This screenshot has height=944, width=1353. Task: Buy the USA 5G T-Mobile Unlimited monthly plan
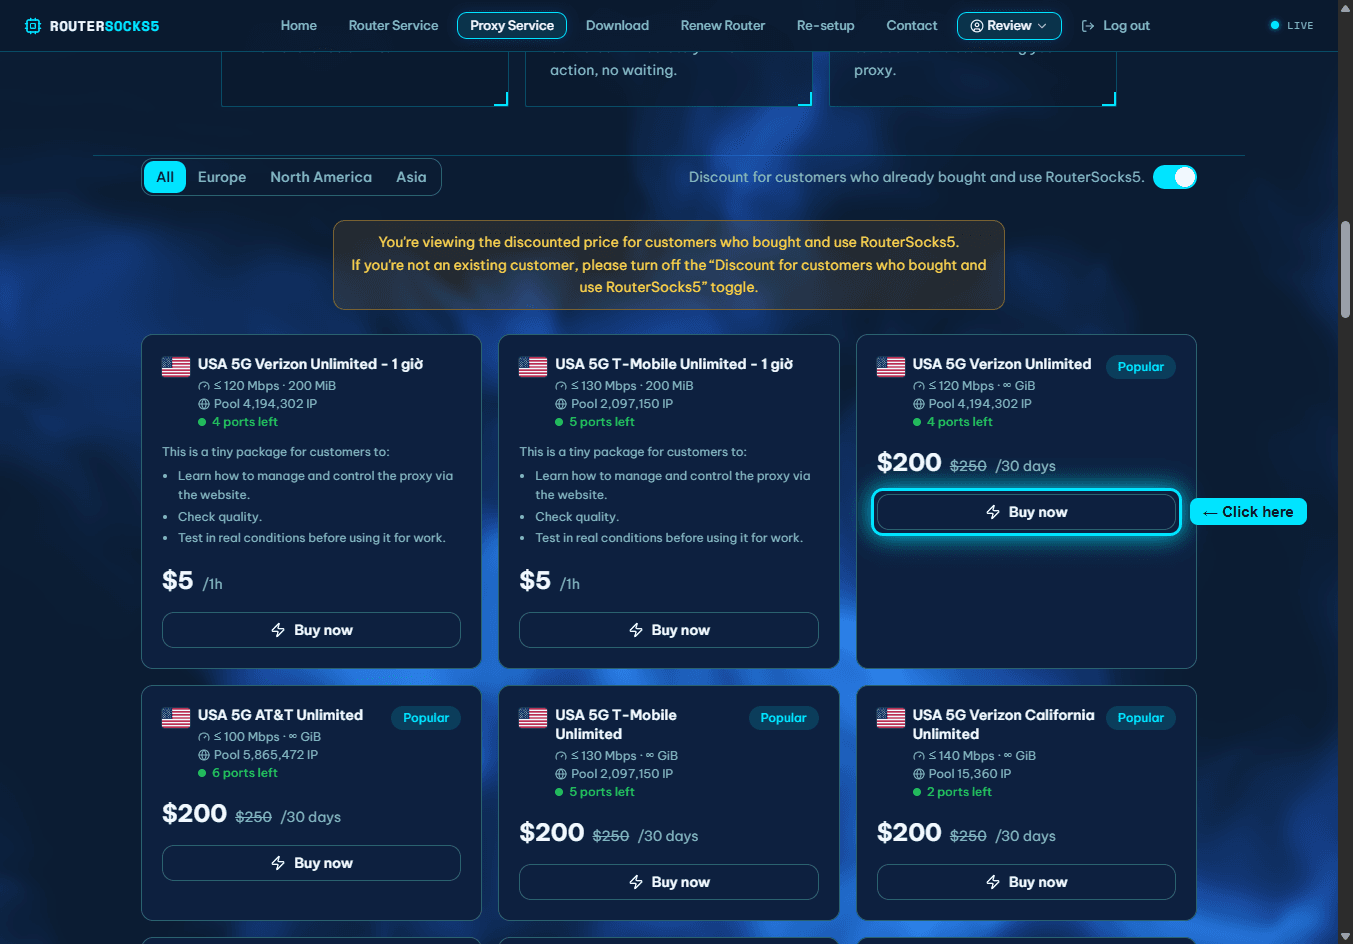[669, 882]
